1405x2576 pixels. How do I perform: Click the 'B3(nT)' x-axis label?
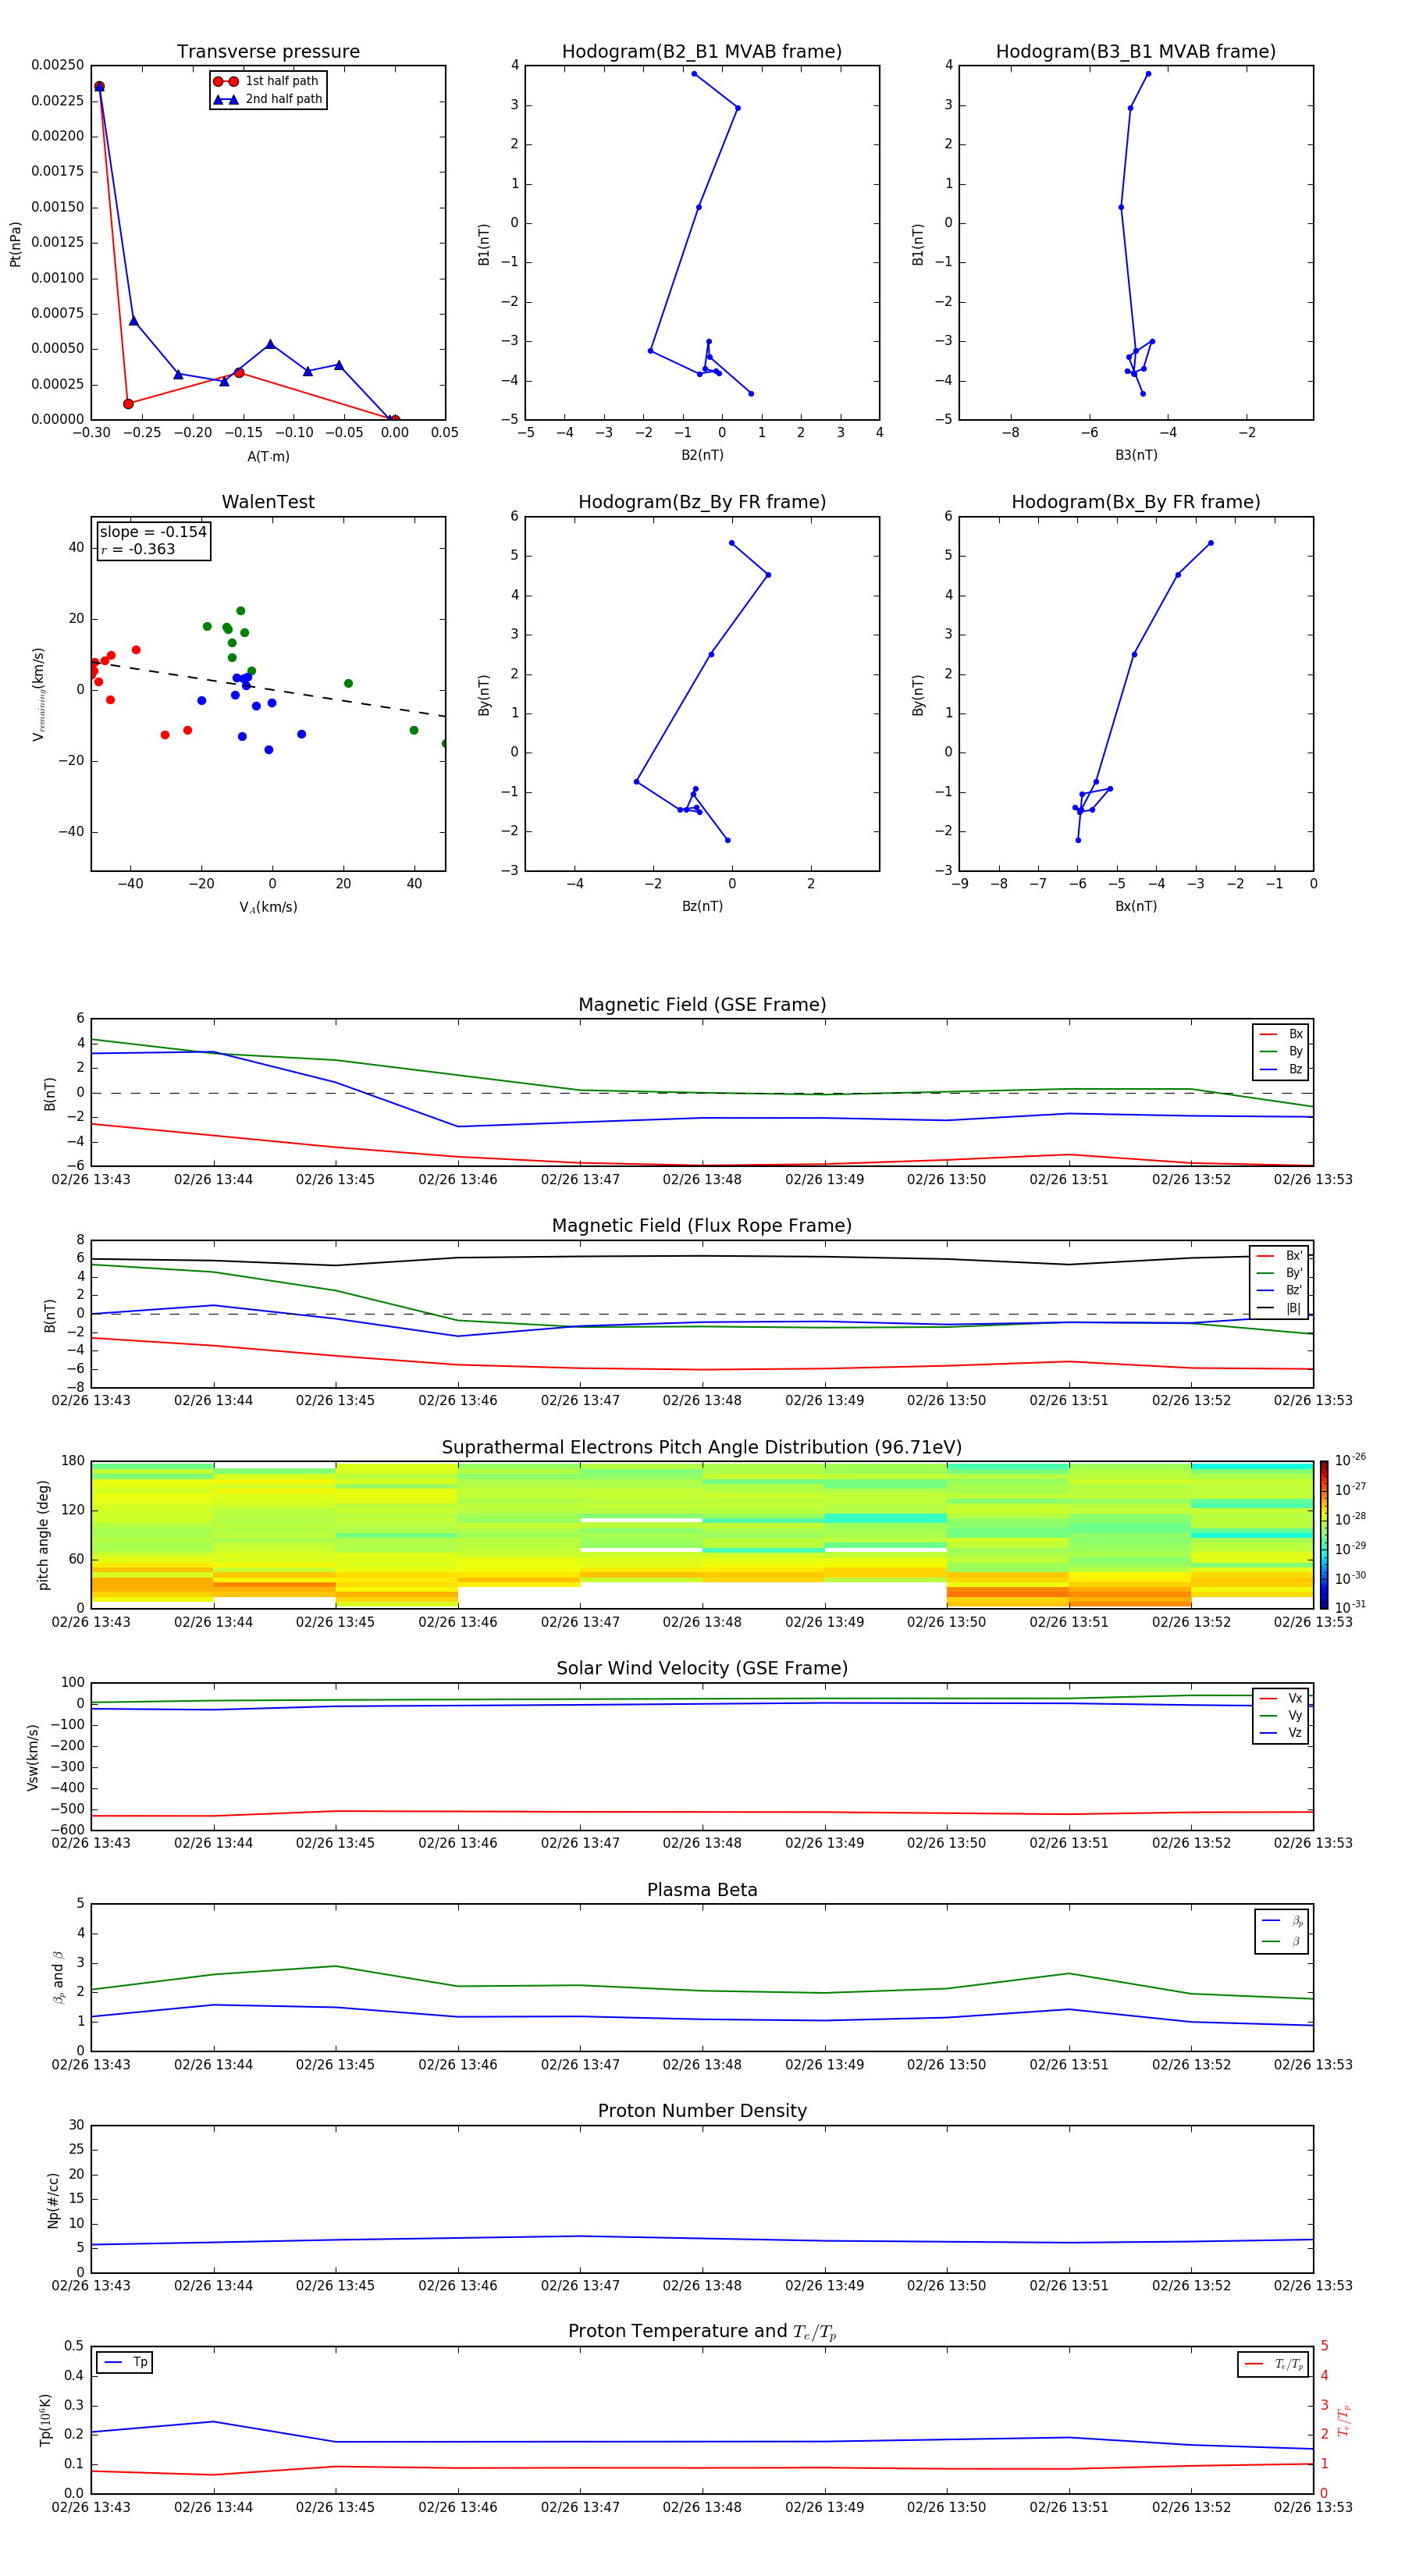[1136, 455]
